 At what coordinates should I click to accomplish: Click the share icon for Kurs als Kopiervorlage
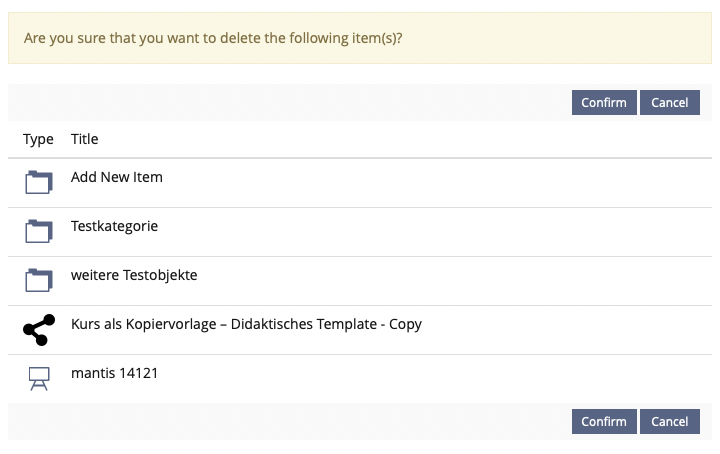tap(38, 329)
